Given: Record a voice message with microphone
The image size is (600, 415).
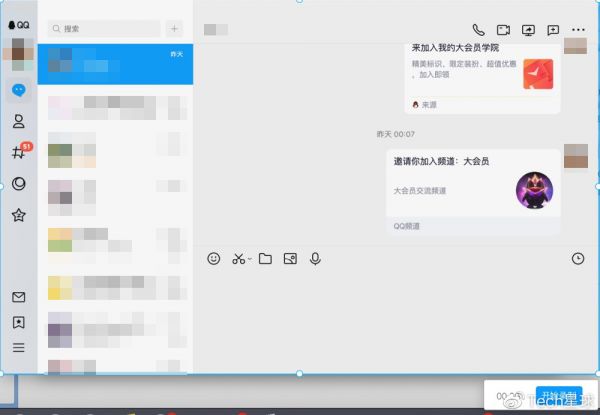Looking at the screenshot, I should (x=315, y=259).
